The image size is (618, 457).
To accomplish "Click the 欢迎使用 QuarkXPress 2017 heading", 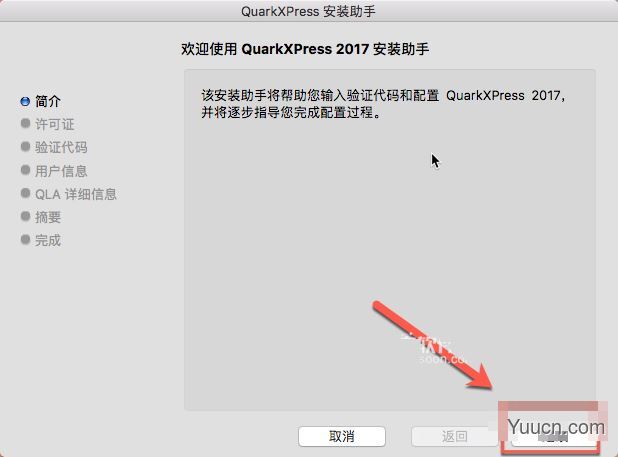I will (x=305, y=49).
